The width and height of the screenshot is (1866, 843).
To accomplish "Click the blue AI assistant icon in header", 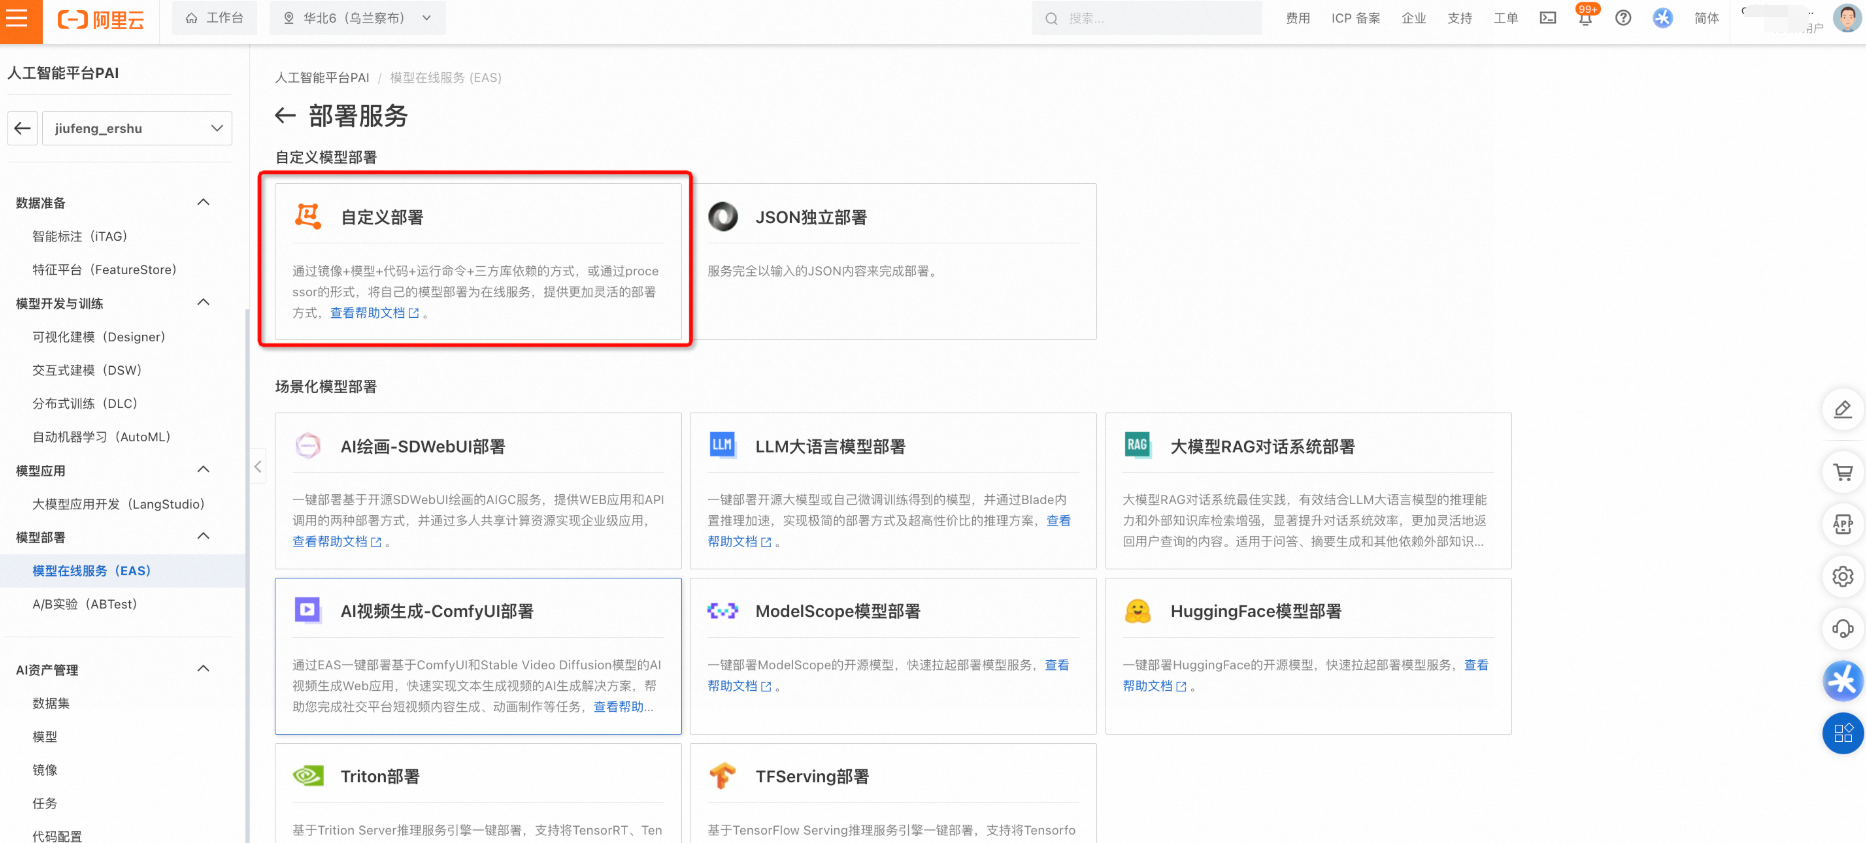I will click(x=1663, y=18).
